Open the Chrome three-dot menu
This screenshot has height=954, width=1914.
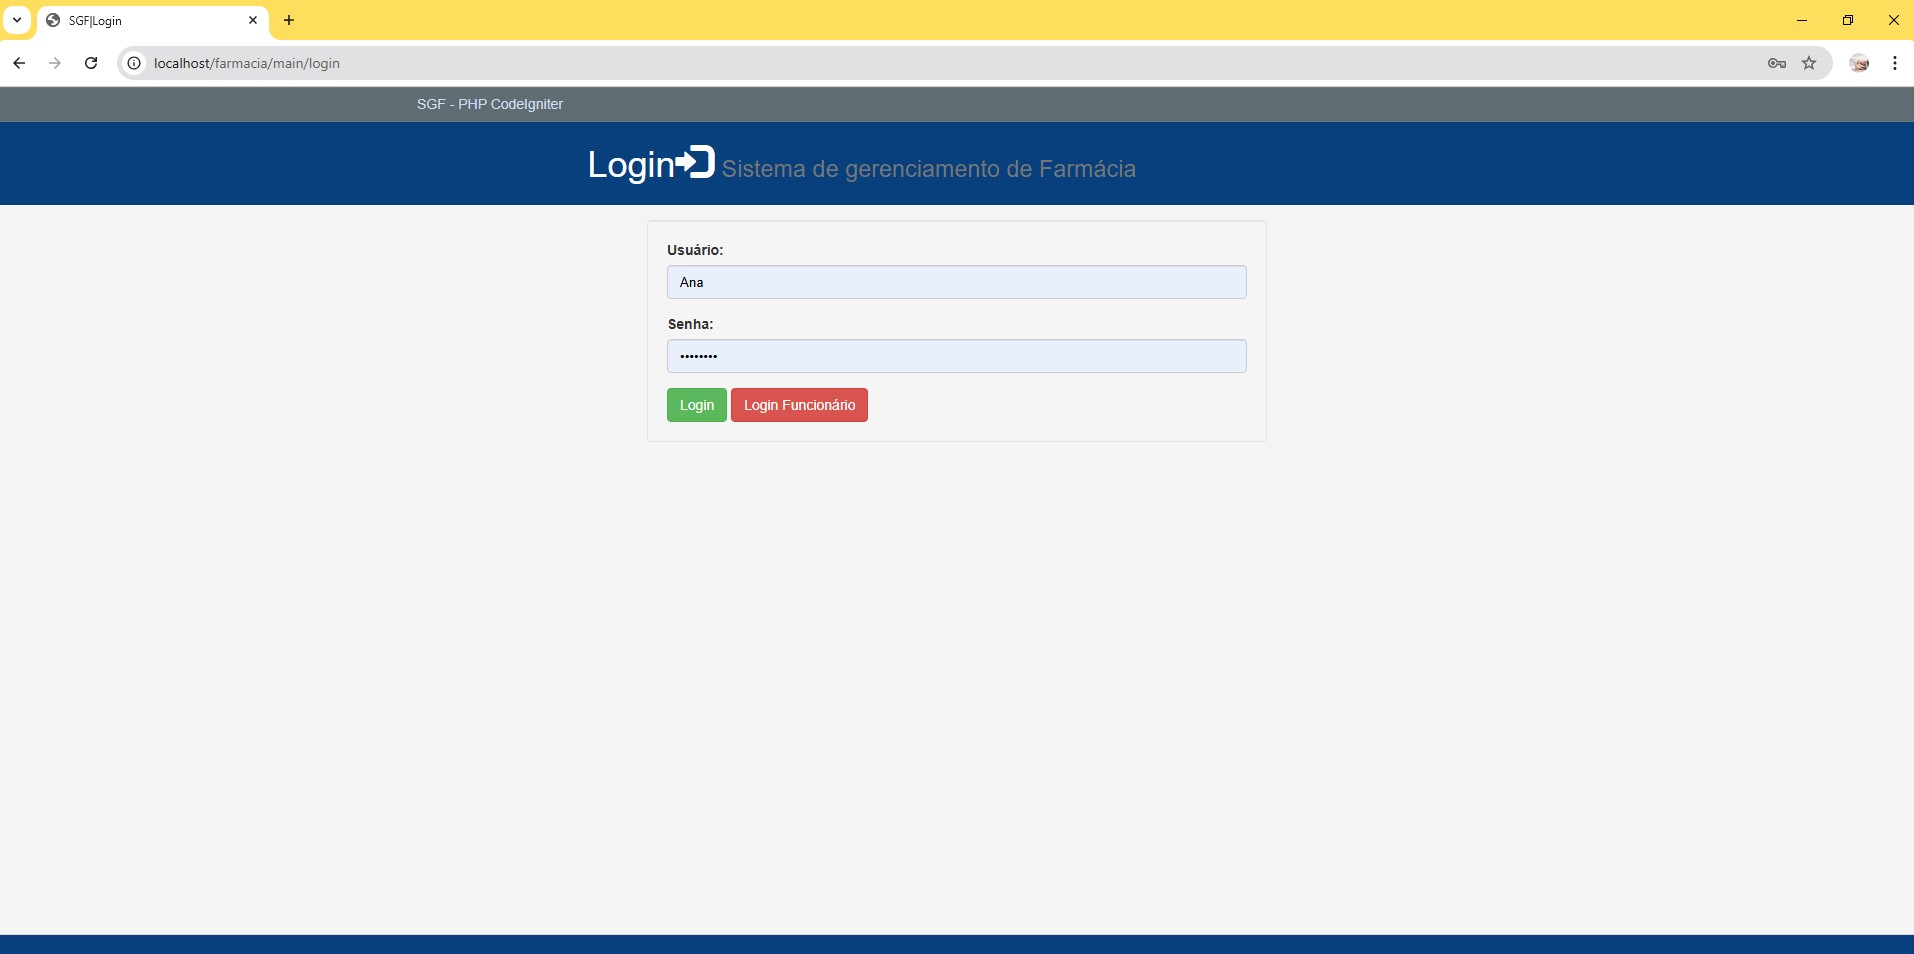point(1893,63)
